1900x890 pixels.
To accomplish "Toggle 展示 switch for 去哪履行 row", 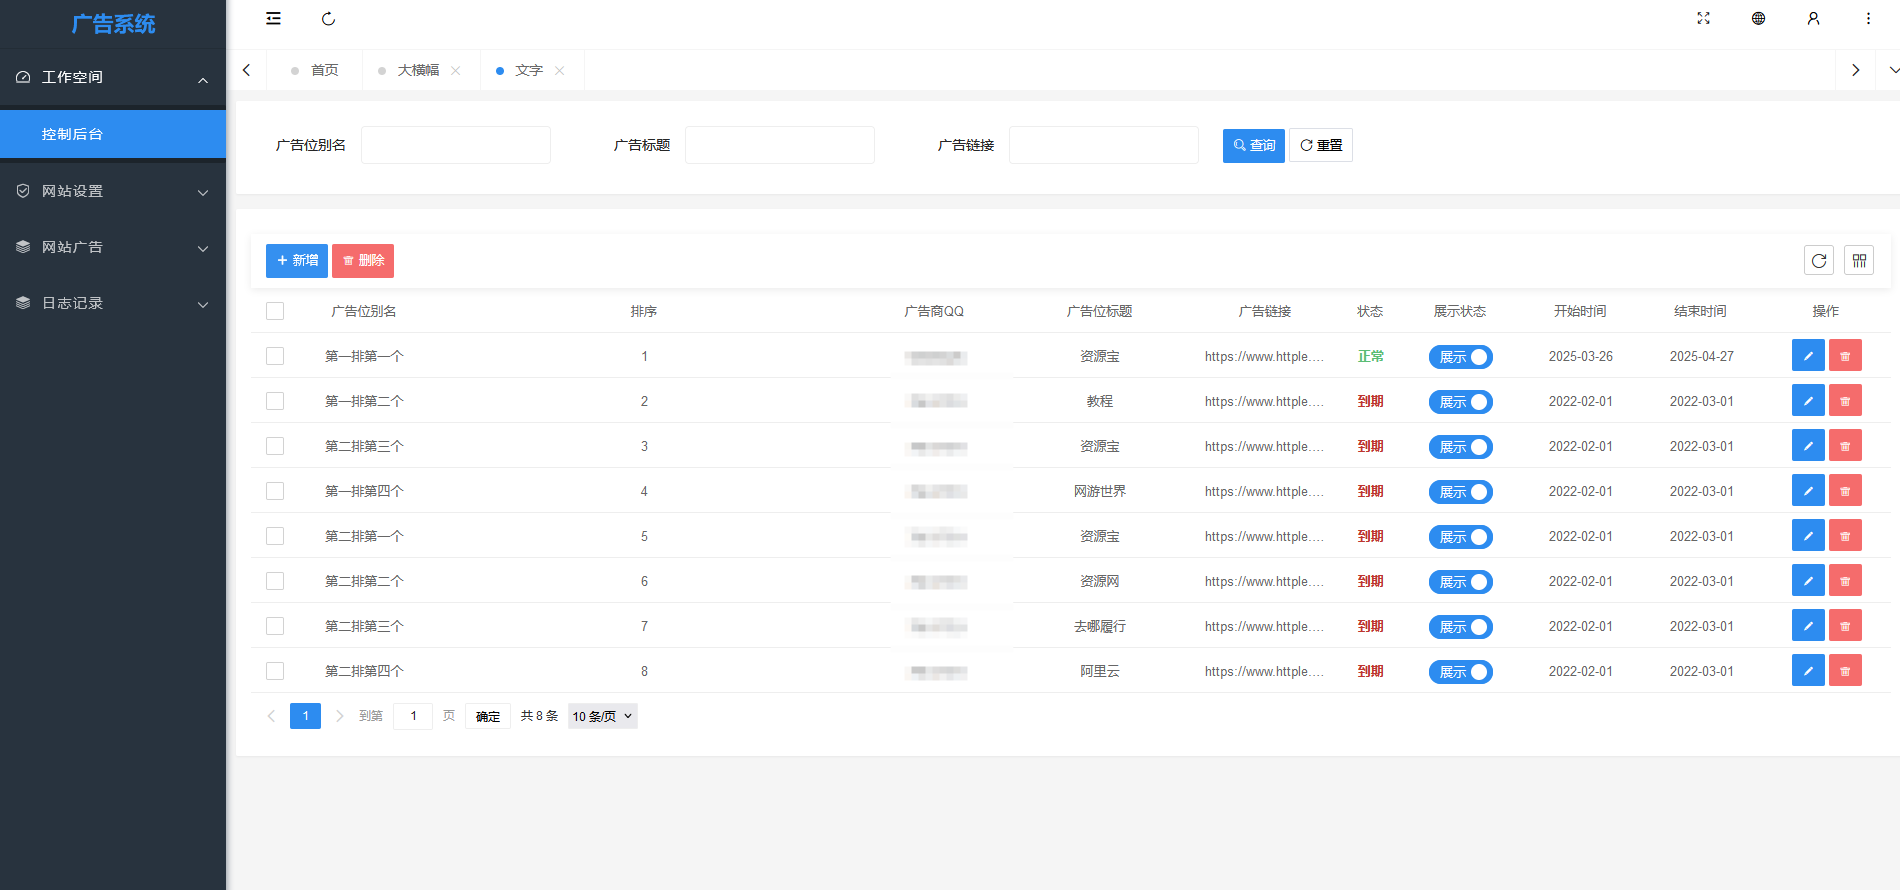I will tap(1460, 627).
